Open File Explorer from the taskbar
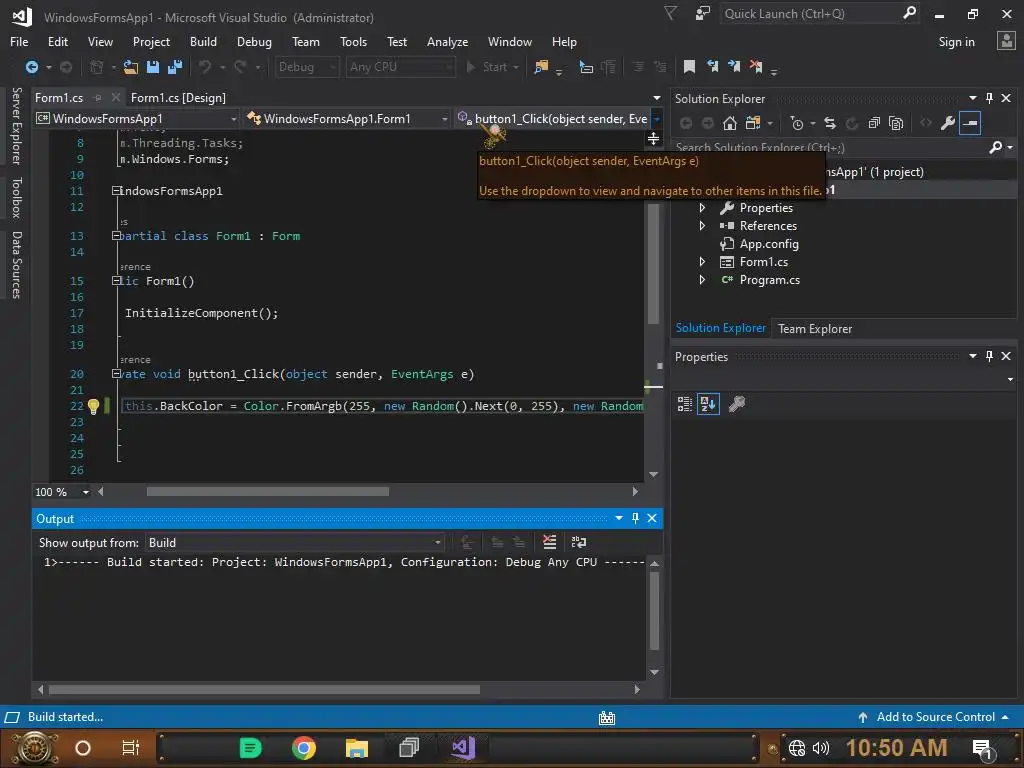The image size is (1024, 768). 357,748
